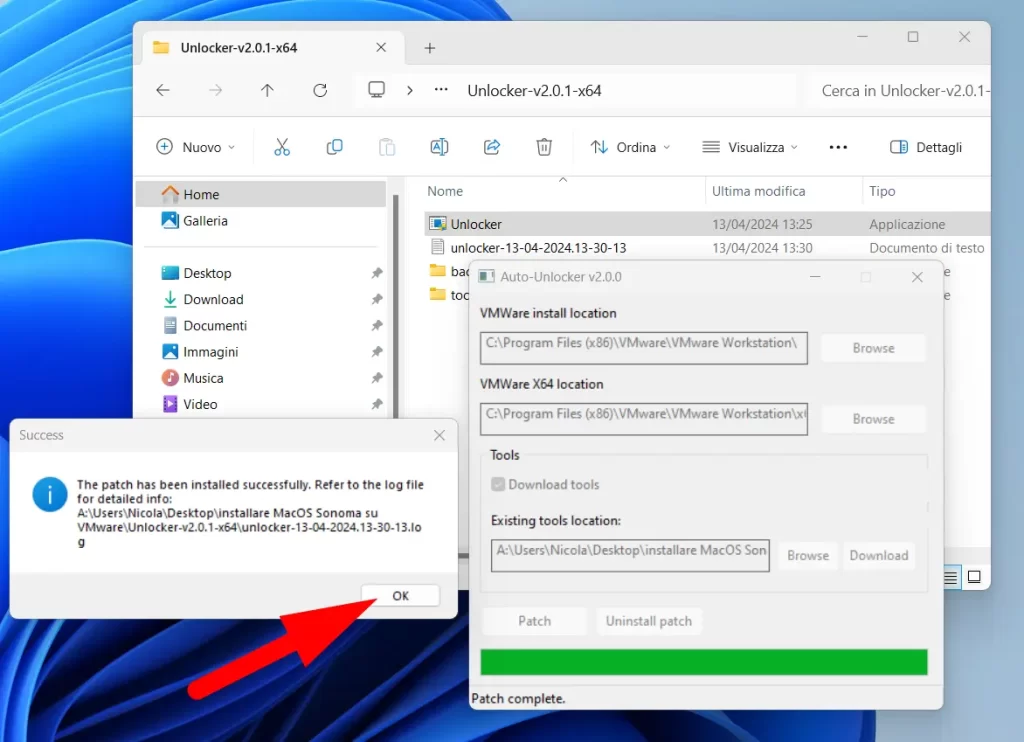Click the VMWare install location path field
Viewport: 1024px width, 742px height.
[643, 347]
